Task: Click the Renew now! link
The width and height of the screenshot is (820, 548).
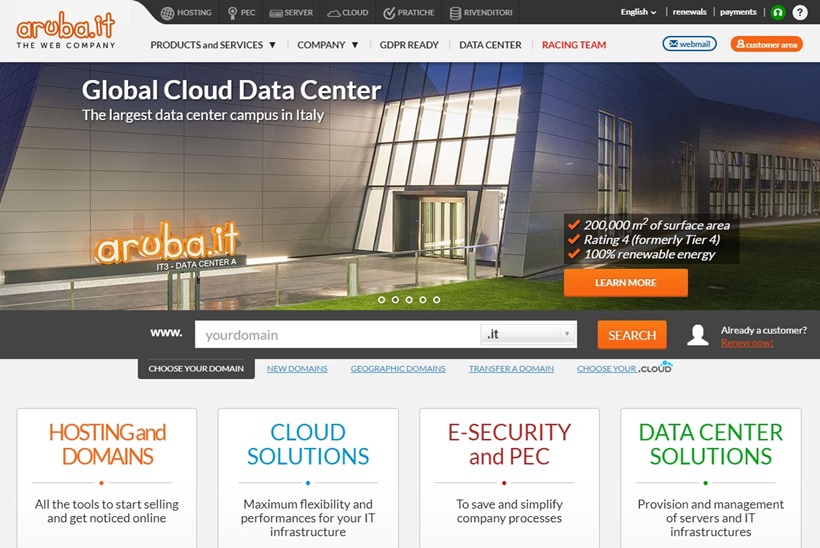Action: coord(747,343)
